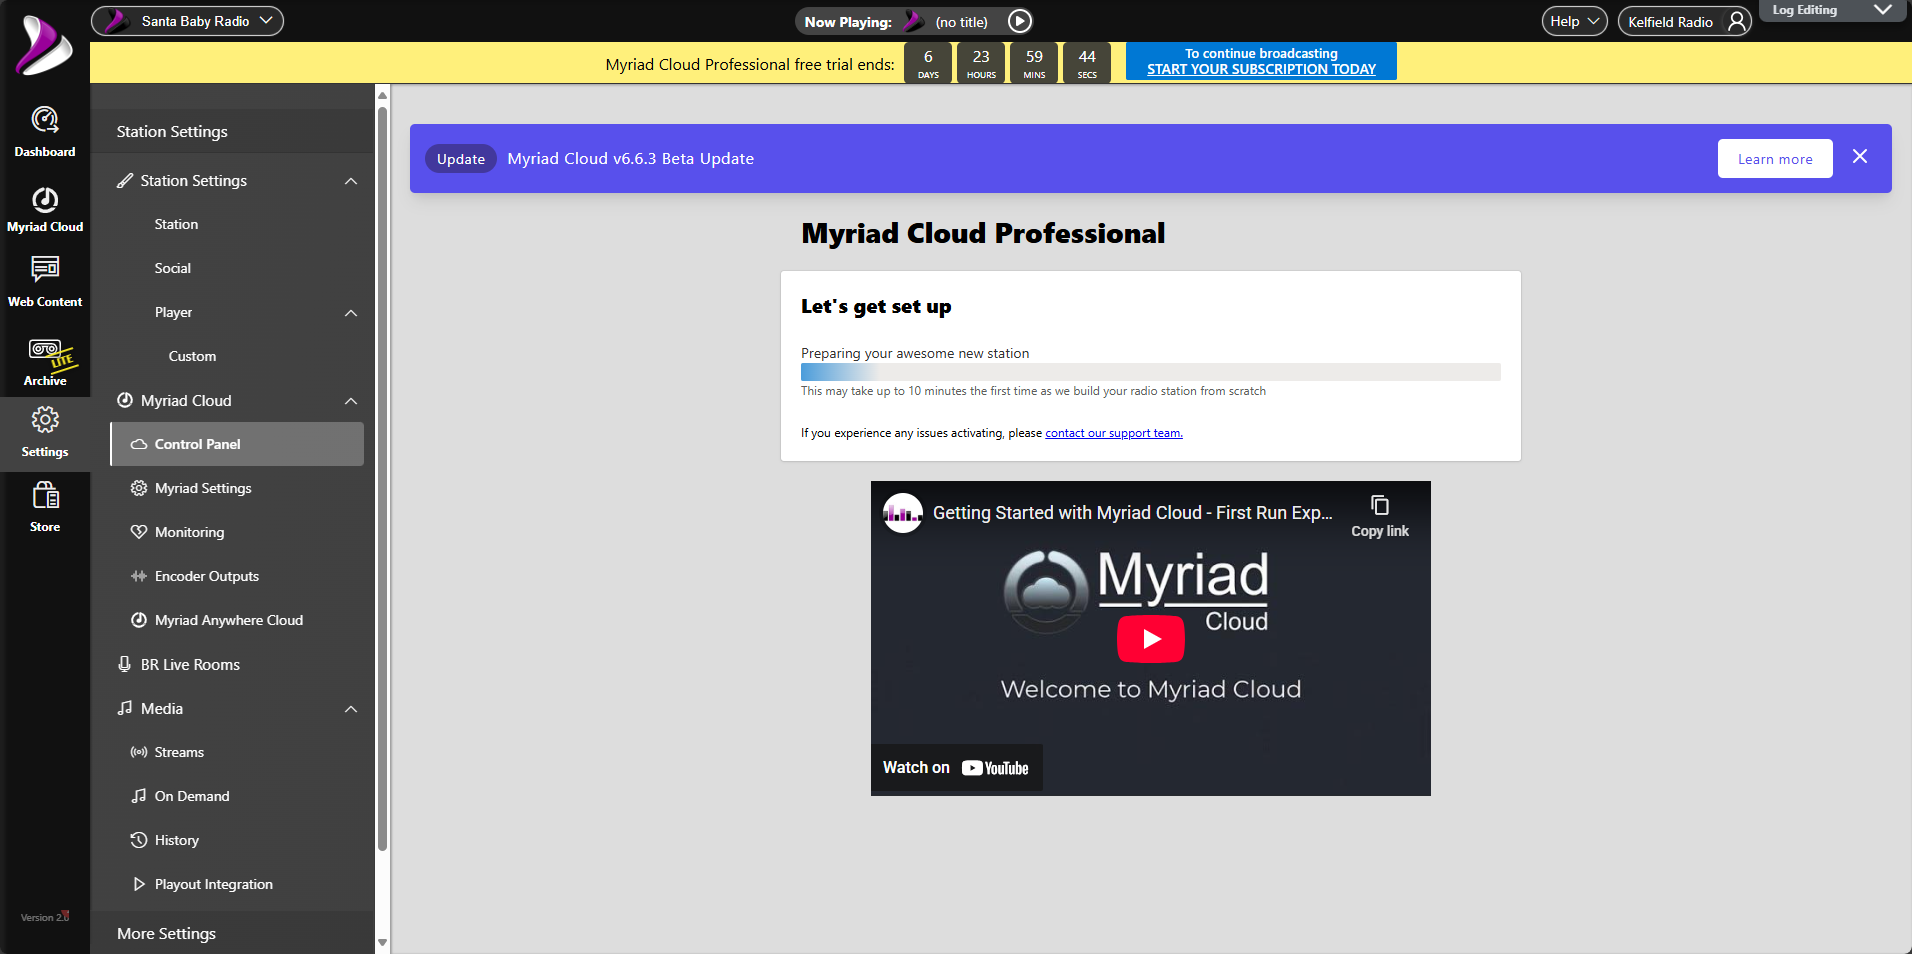The width and height of the screenshot is (1912, 954).
Task: Collapse the Myriad Cloud settings group
Action: click(351, 401)
